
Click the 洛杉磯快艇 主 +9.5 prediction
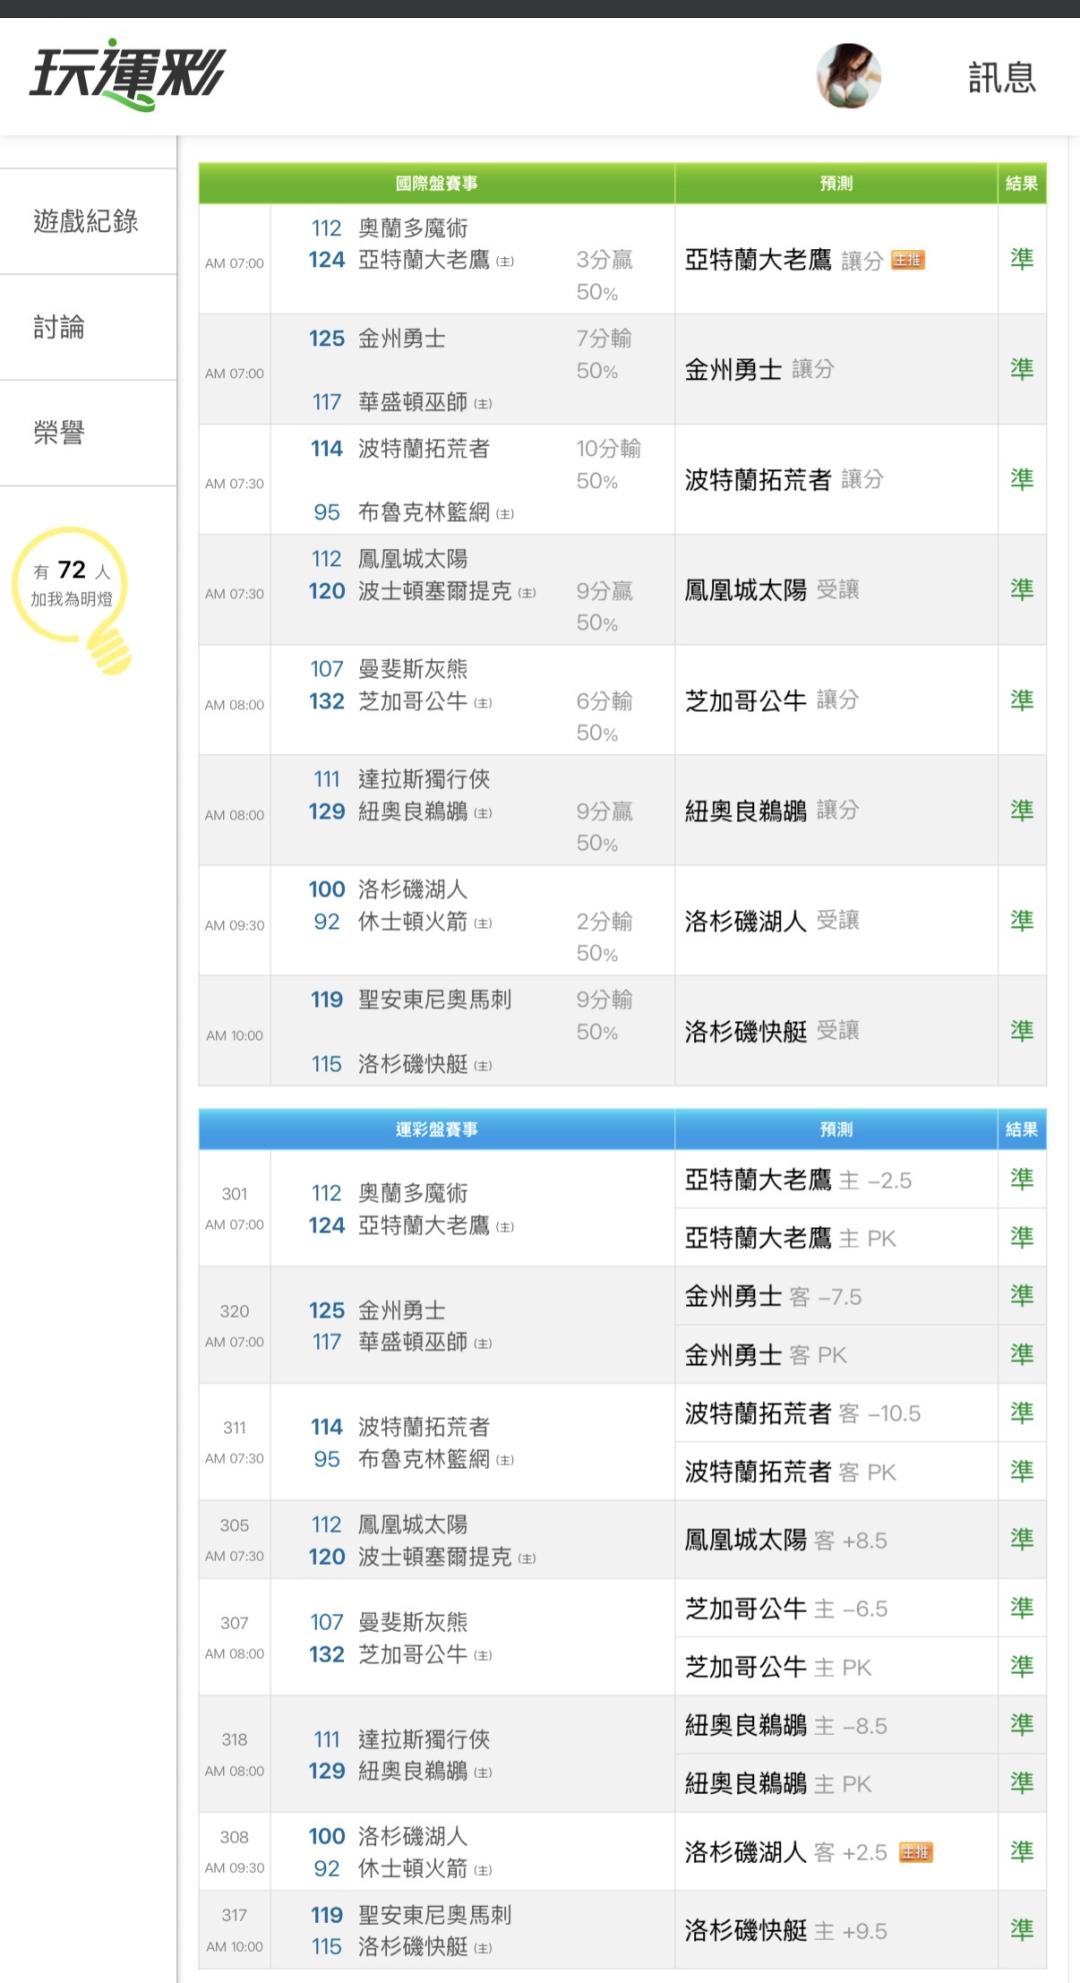pos(786,1931)
